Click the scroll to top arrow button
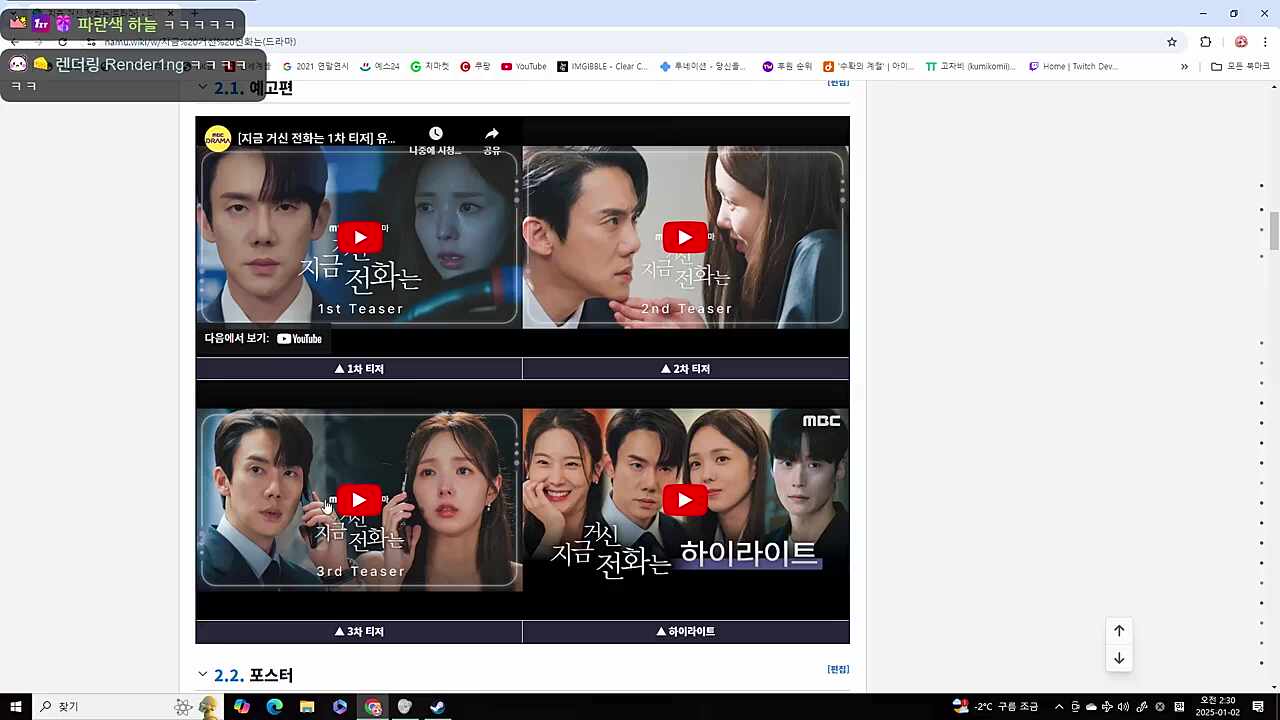This screenshot has height=720, width=1280. 1119,631
